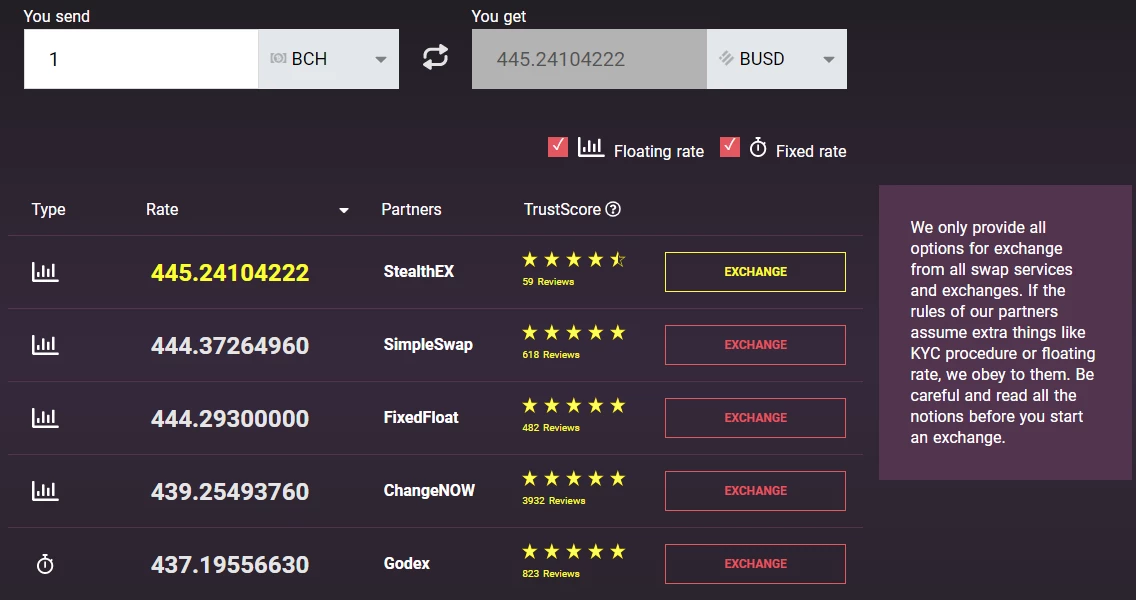Click the stopwatch icon beside Fixed rate
Image resolution: width=1136 pixels, height=600 pixels.
[x=758, y=148]
